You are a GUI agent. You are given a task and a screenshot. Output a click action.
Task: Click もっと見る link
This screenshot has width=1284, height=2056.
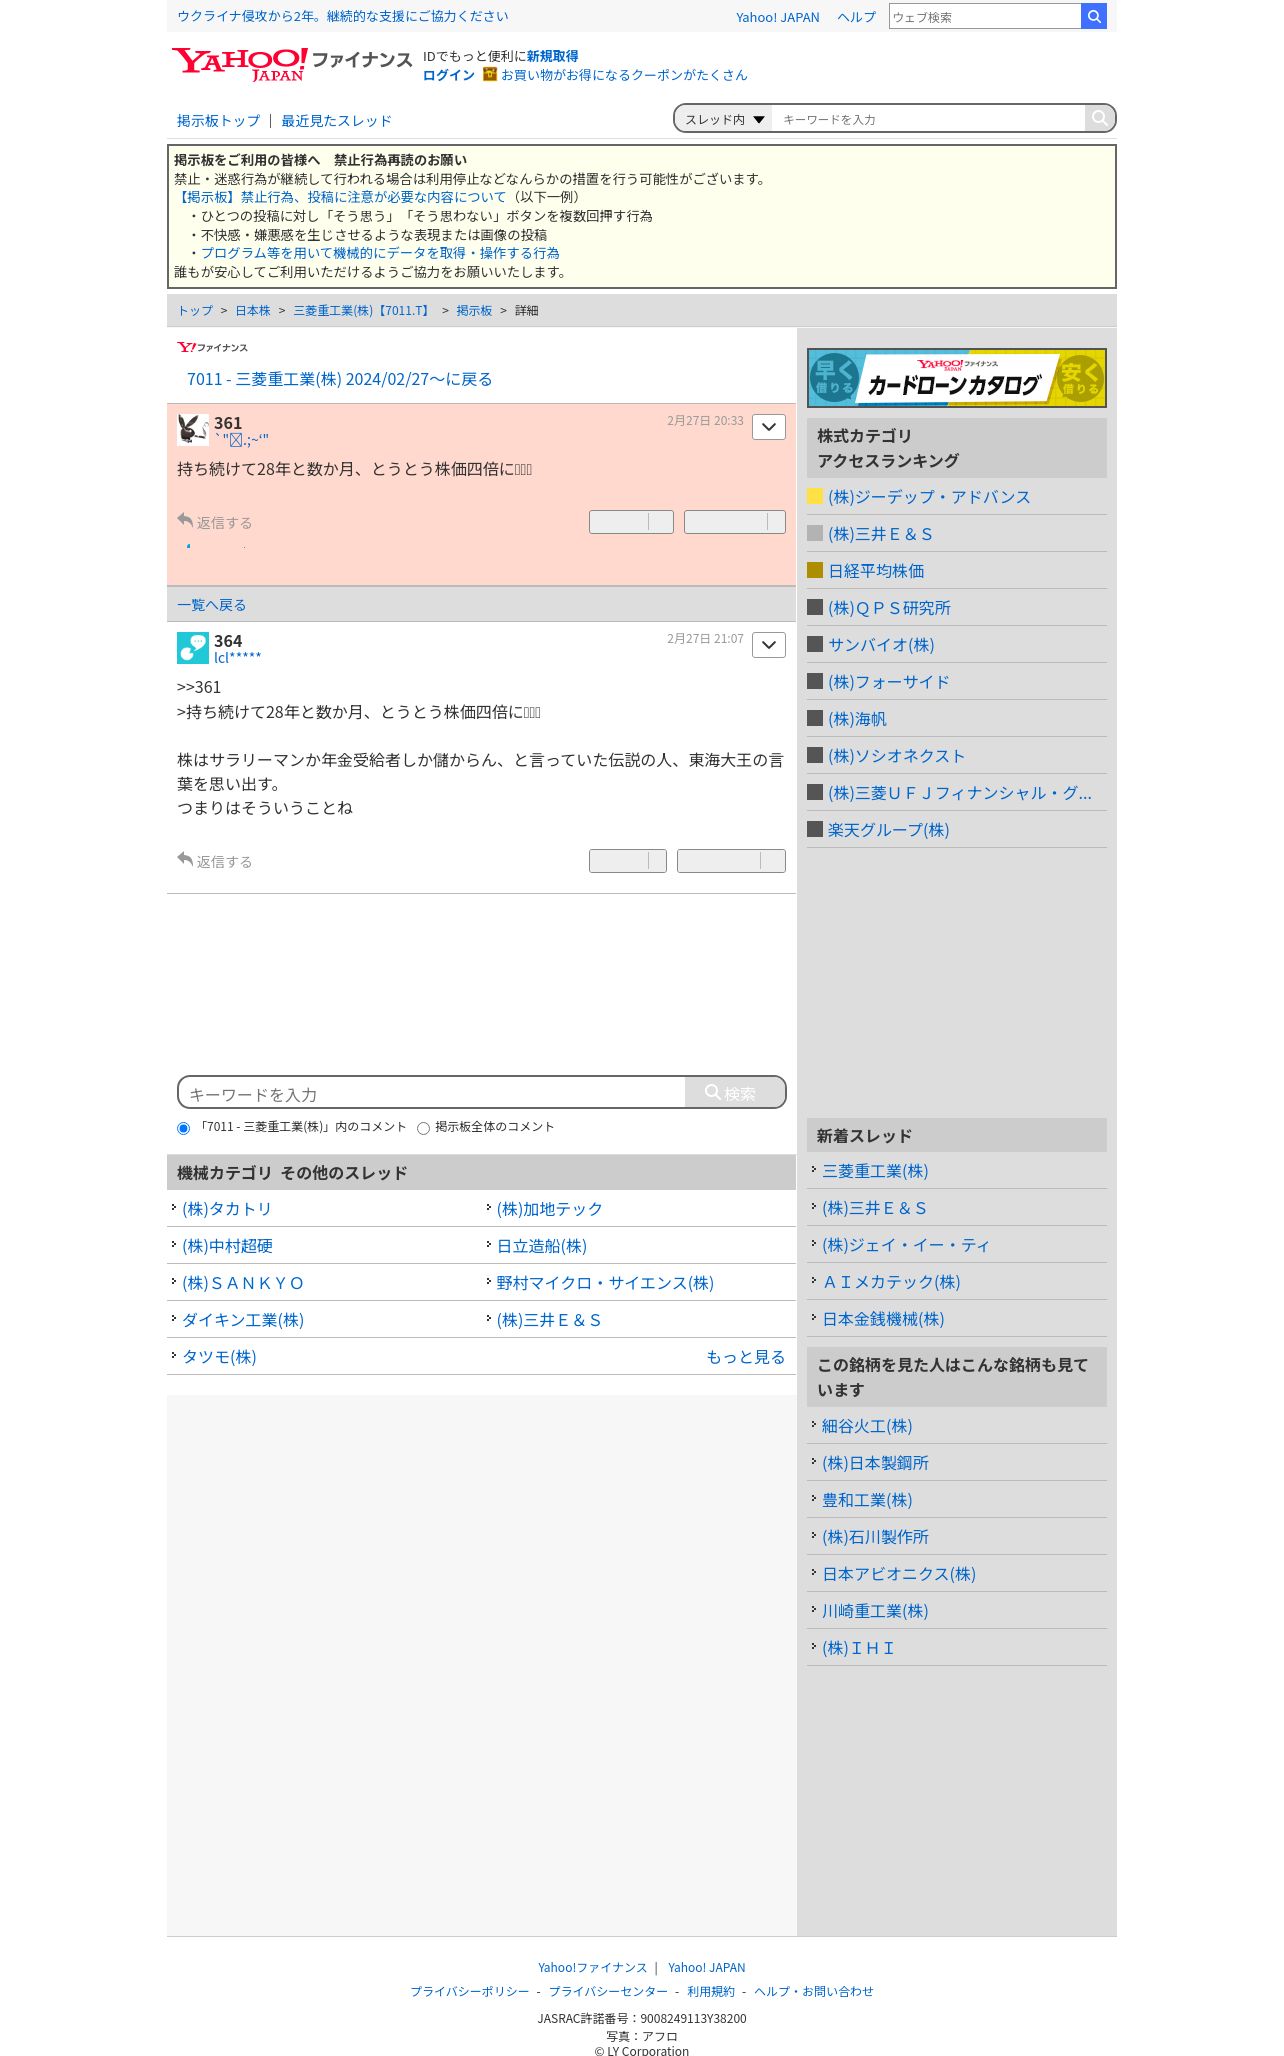[x=745, y=1357]
